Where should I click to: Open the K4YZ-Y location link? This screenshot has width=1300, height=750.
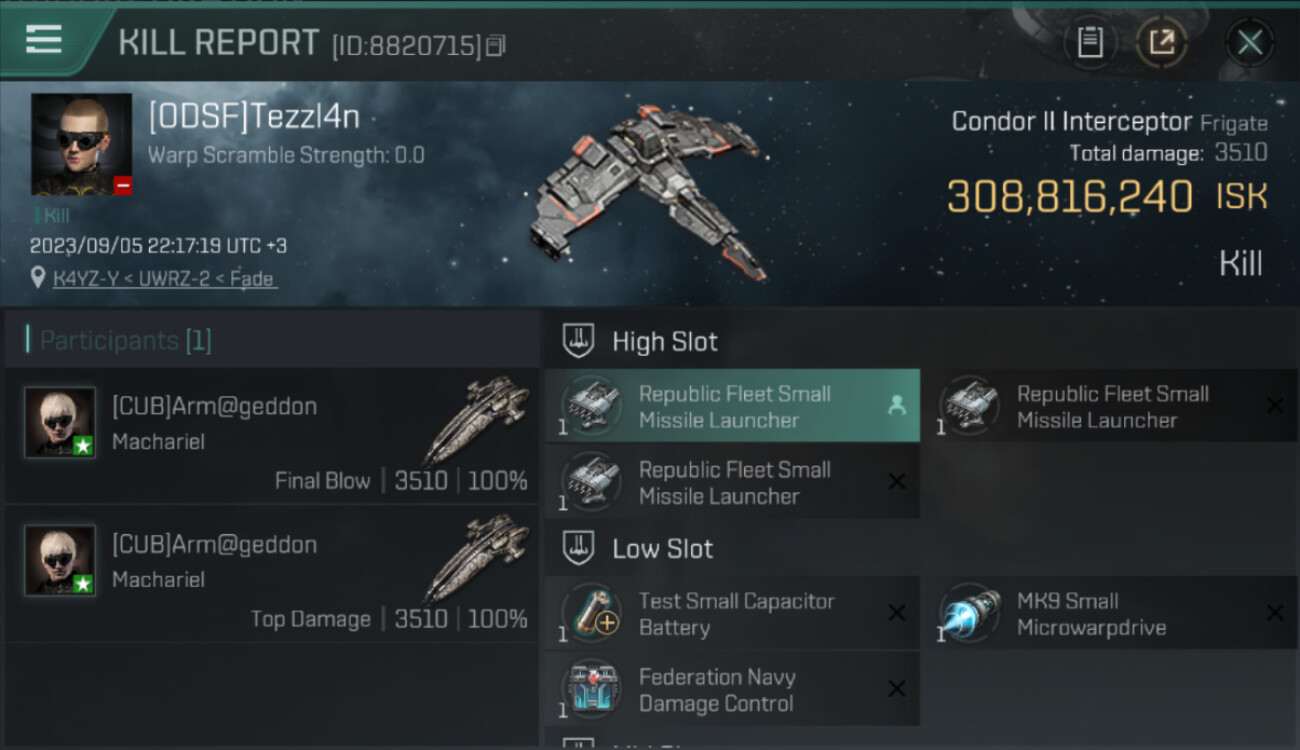[165, 279]
